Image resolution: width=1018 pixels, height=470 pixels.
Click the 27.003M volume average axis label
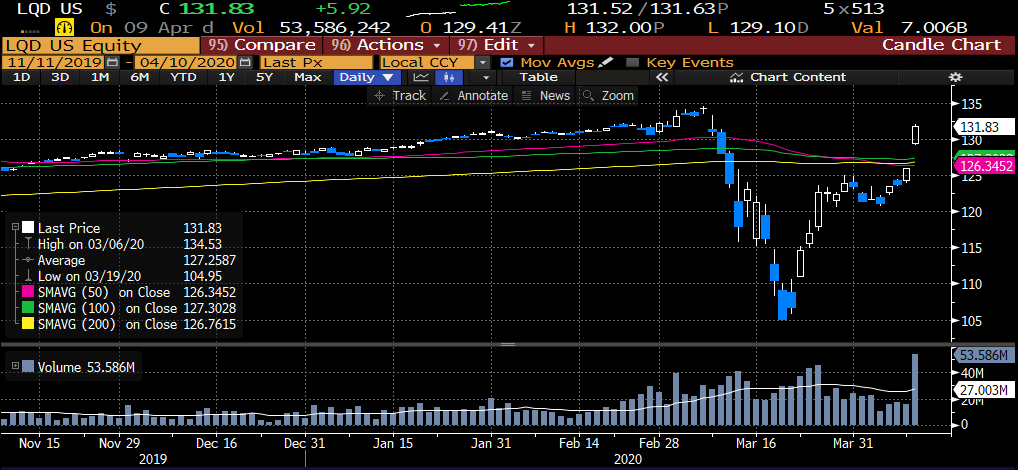point(985,390)
